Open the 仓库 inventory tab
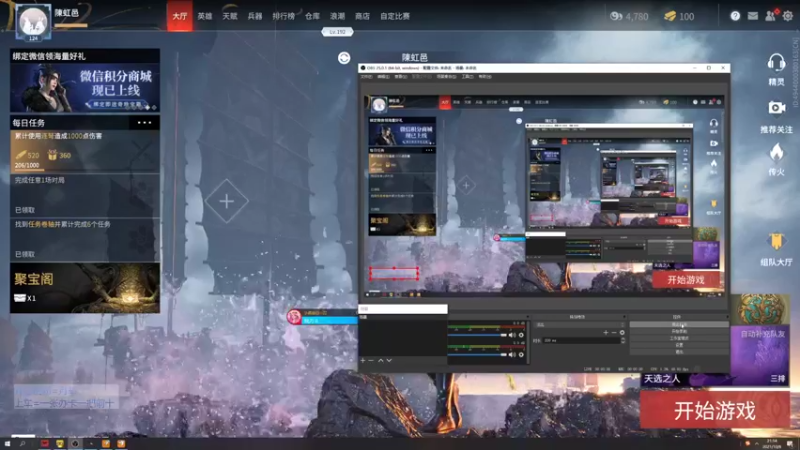This screenshot has height=450, width=800. pyautogui.click(x=312, y=16)
